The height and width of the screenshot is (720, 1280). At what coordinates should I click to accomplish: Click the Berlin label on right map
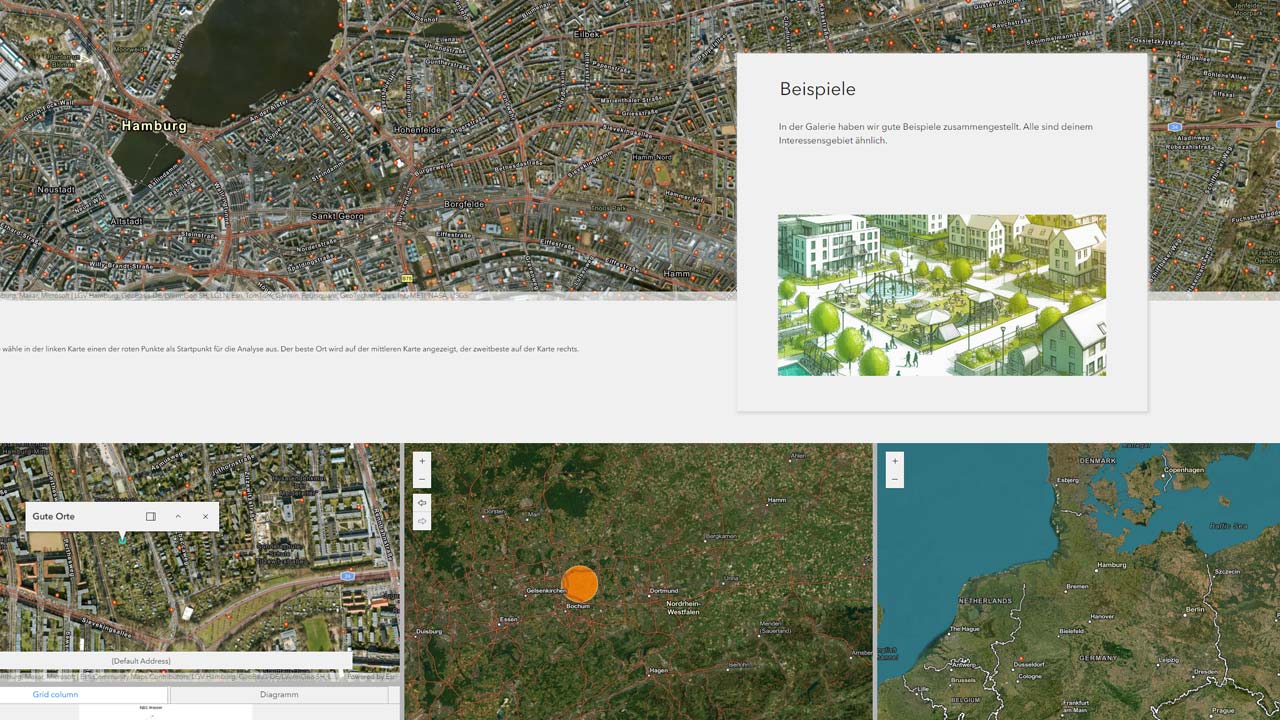[1195, 609]
